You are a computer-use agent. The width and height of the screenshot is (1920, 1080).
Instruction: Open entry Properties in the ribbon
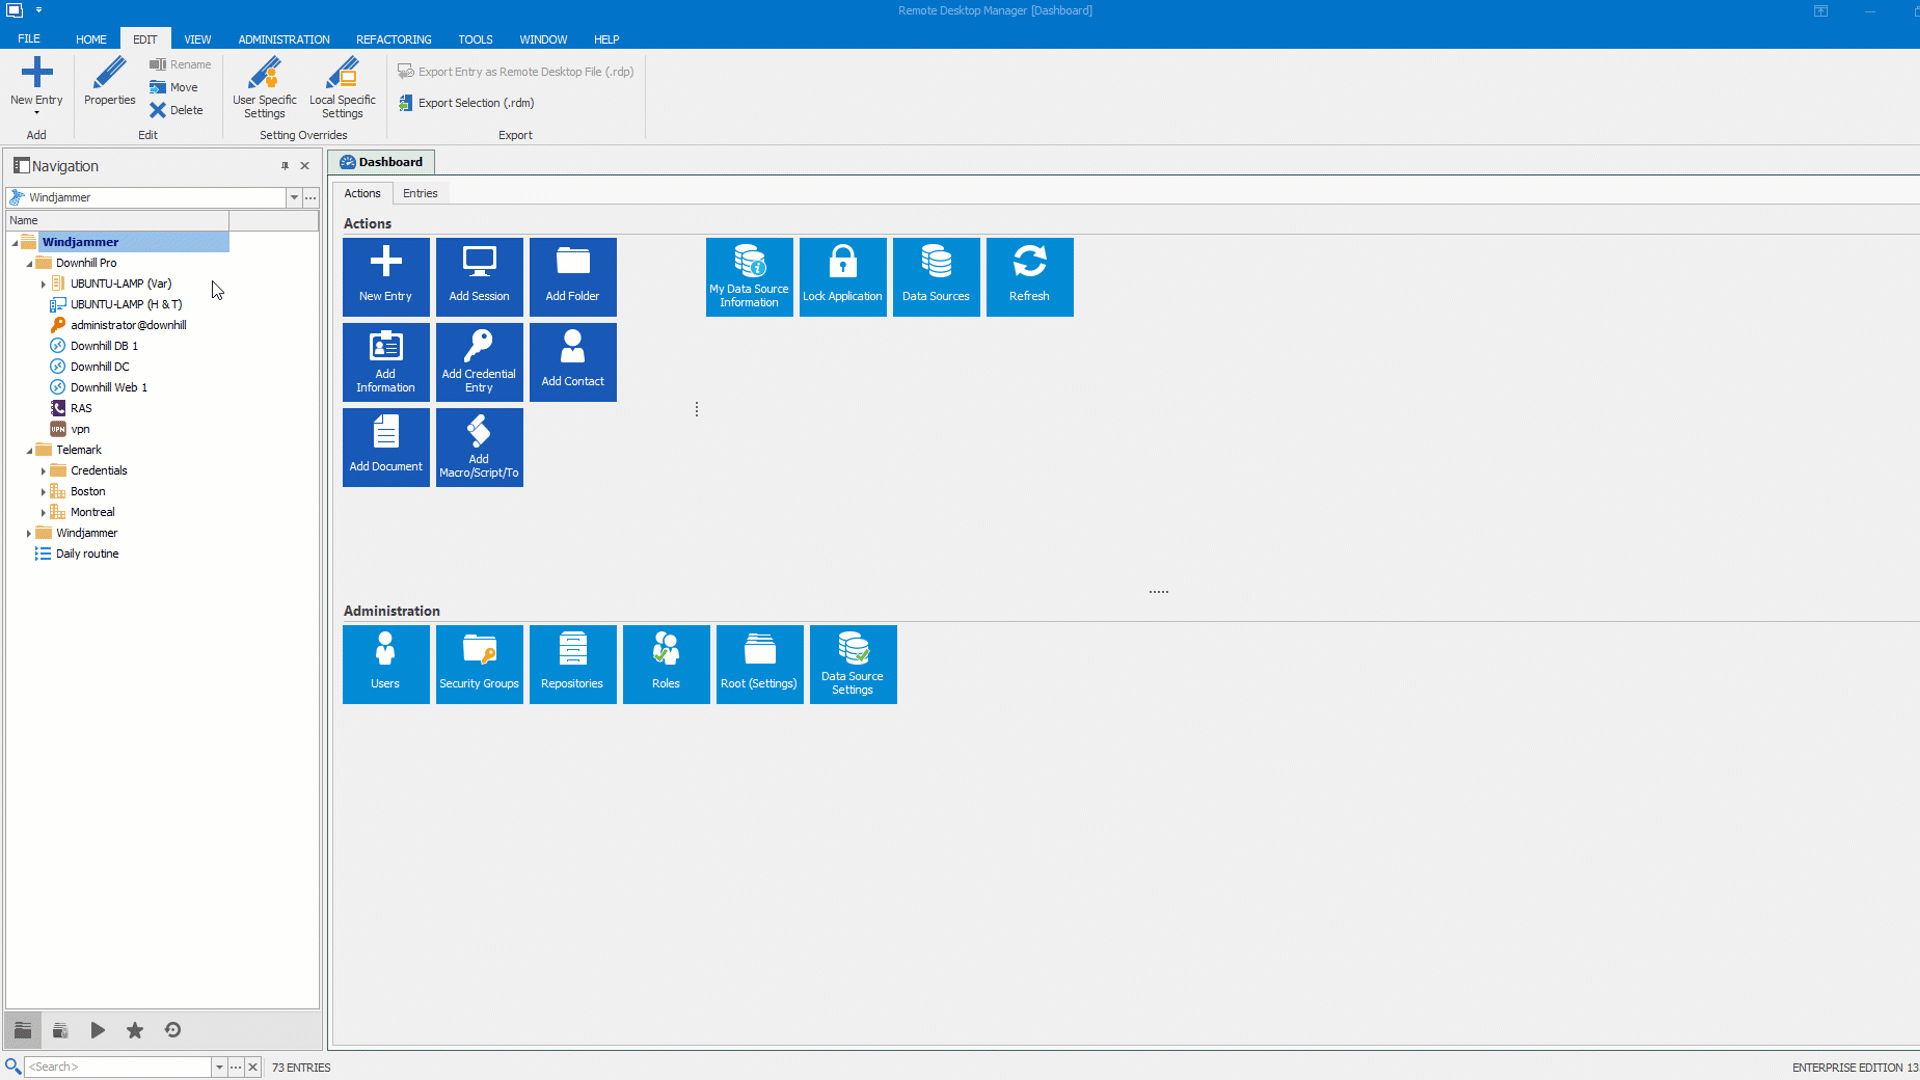tap(109, 81)
